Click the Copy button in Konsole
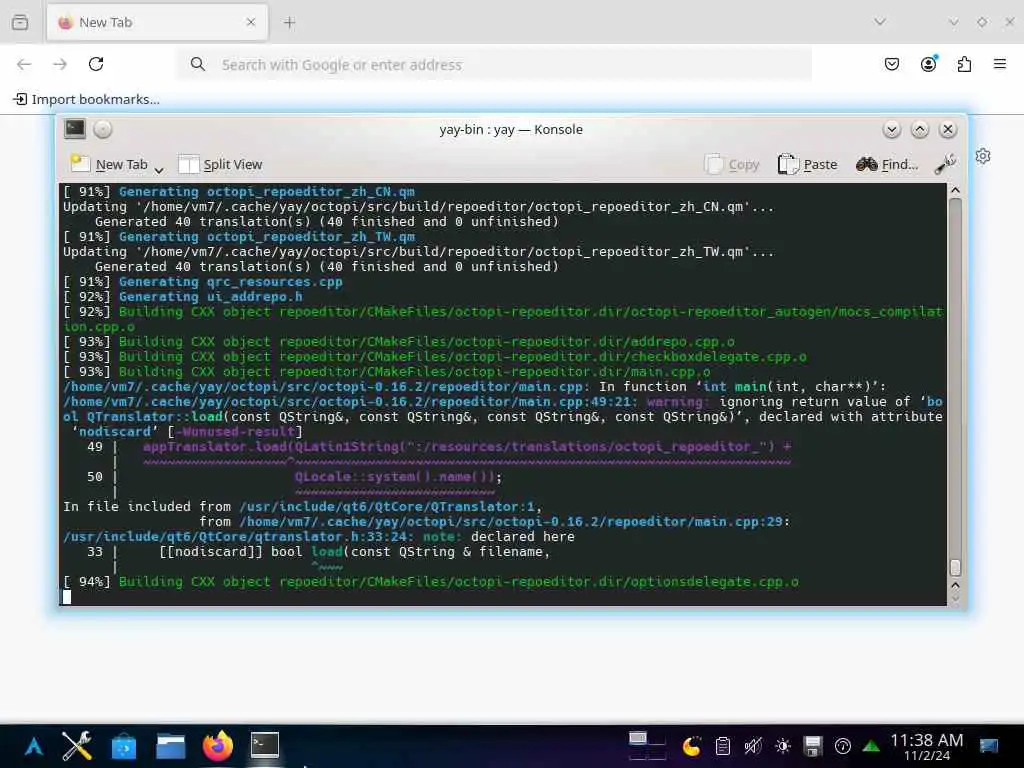1024x768 pixels. pos(732,165)
